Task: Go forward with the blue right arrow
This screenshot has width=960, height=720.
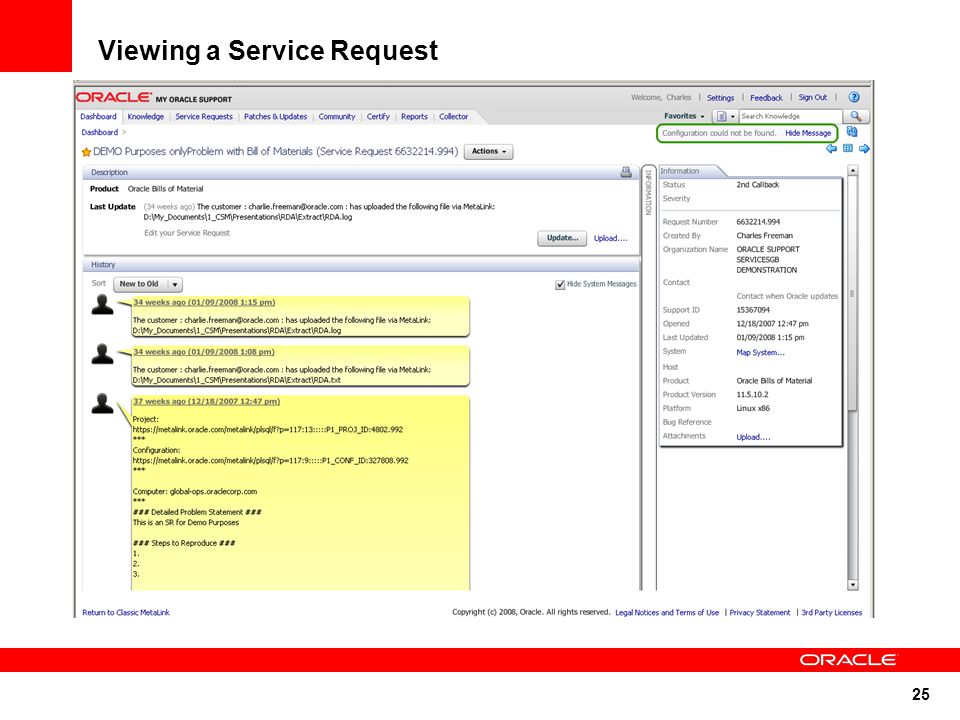Action: (x=864, y=148)
